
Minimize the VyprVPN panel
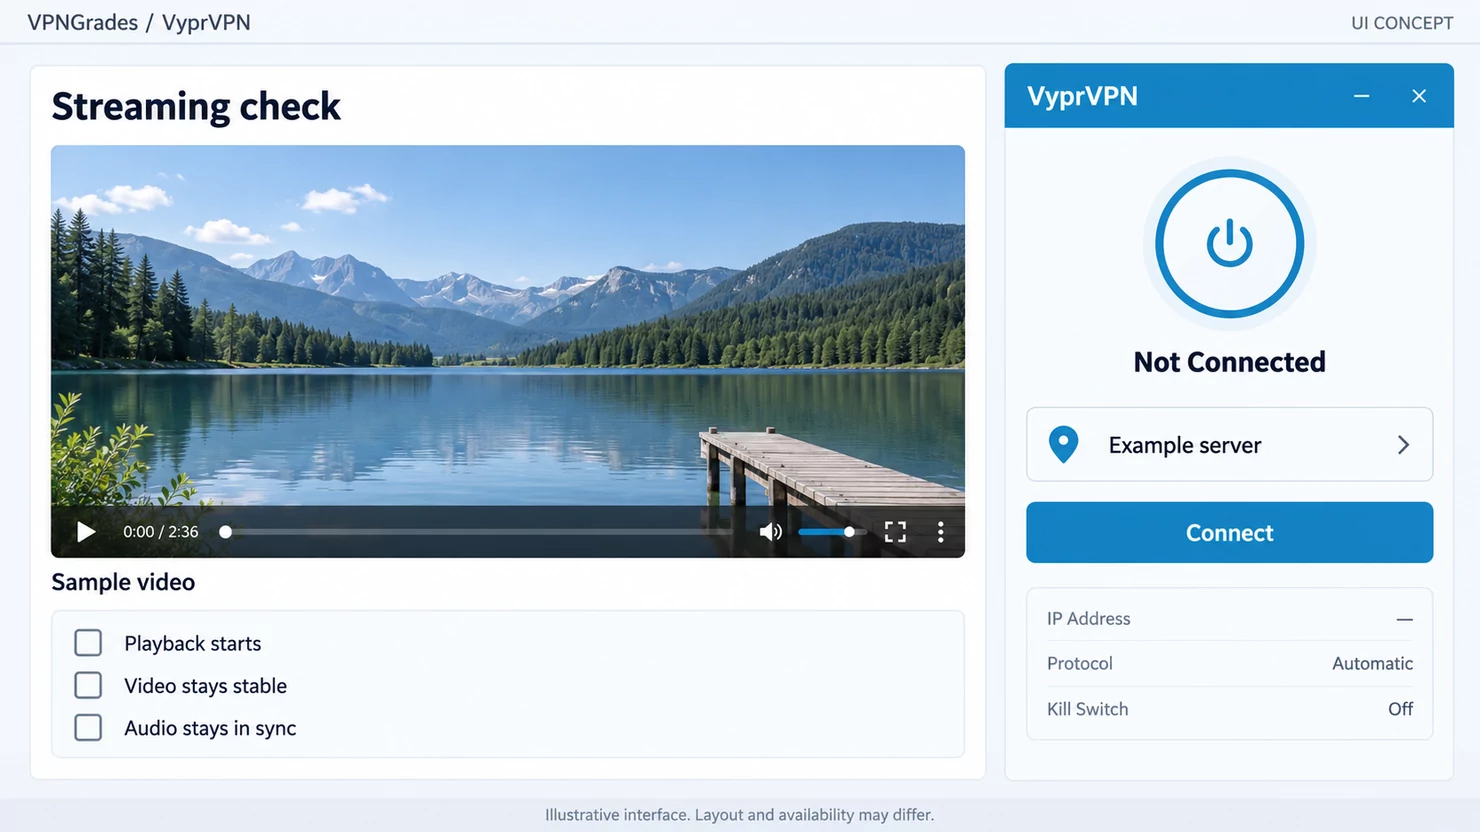(x=1361, y=96)
